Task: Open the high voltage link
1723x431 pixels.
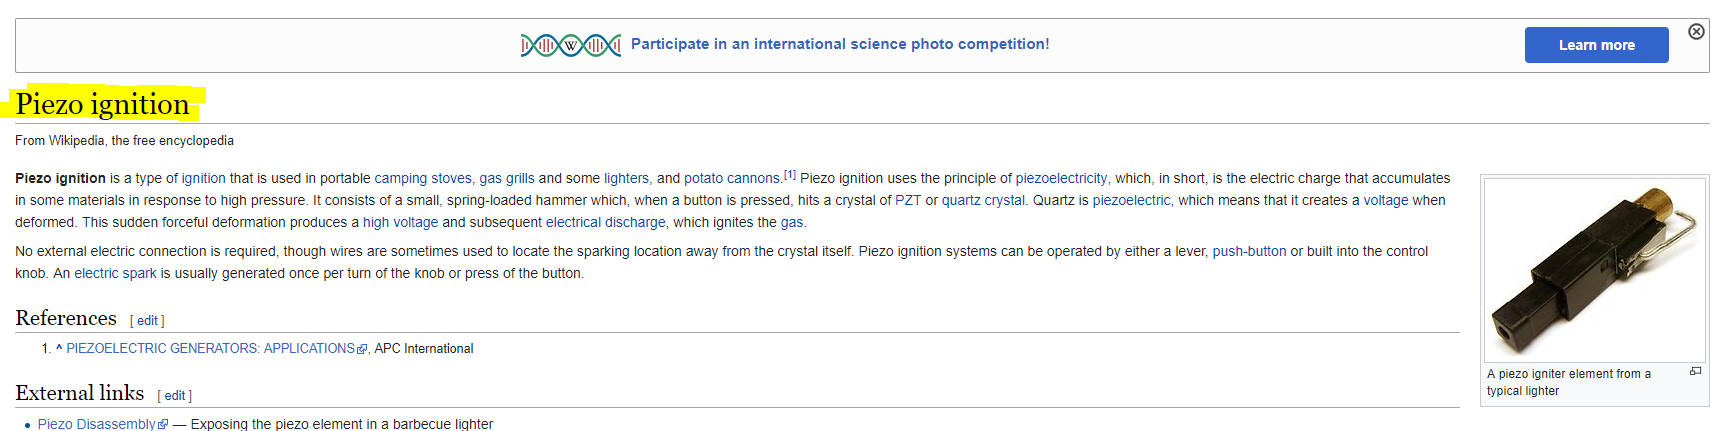Action: tap(400, 223)
